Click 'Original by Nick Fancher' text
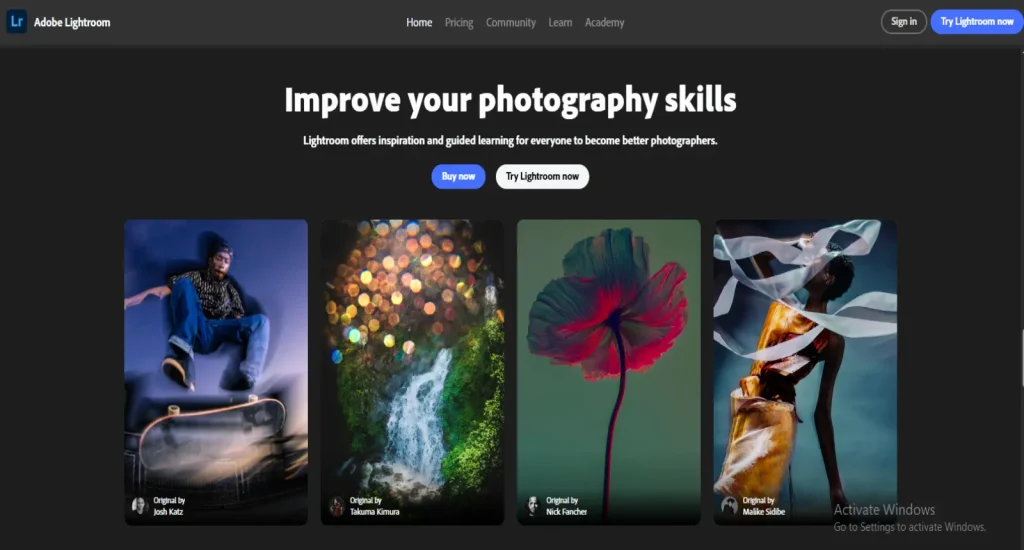The height and width of the screenshot is (550, 1024). [x=566, y=506]
